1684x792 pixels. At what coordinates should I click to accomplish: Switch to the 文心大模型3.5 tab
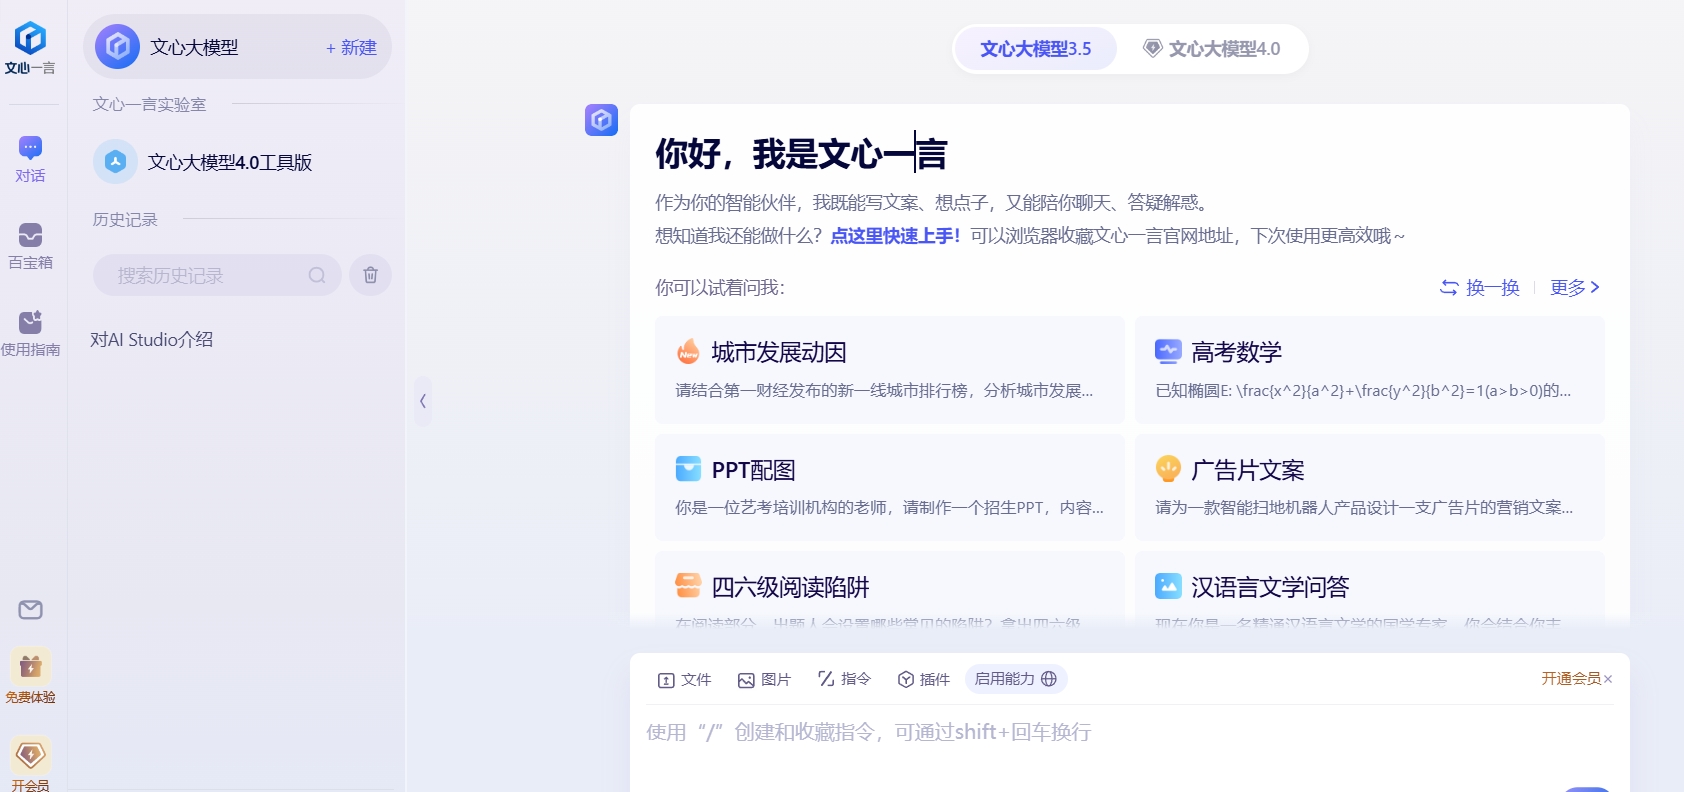click(x=1035, y=49)
